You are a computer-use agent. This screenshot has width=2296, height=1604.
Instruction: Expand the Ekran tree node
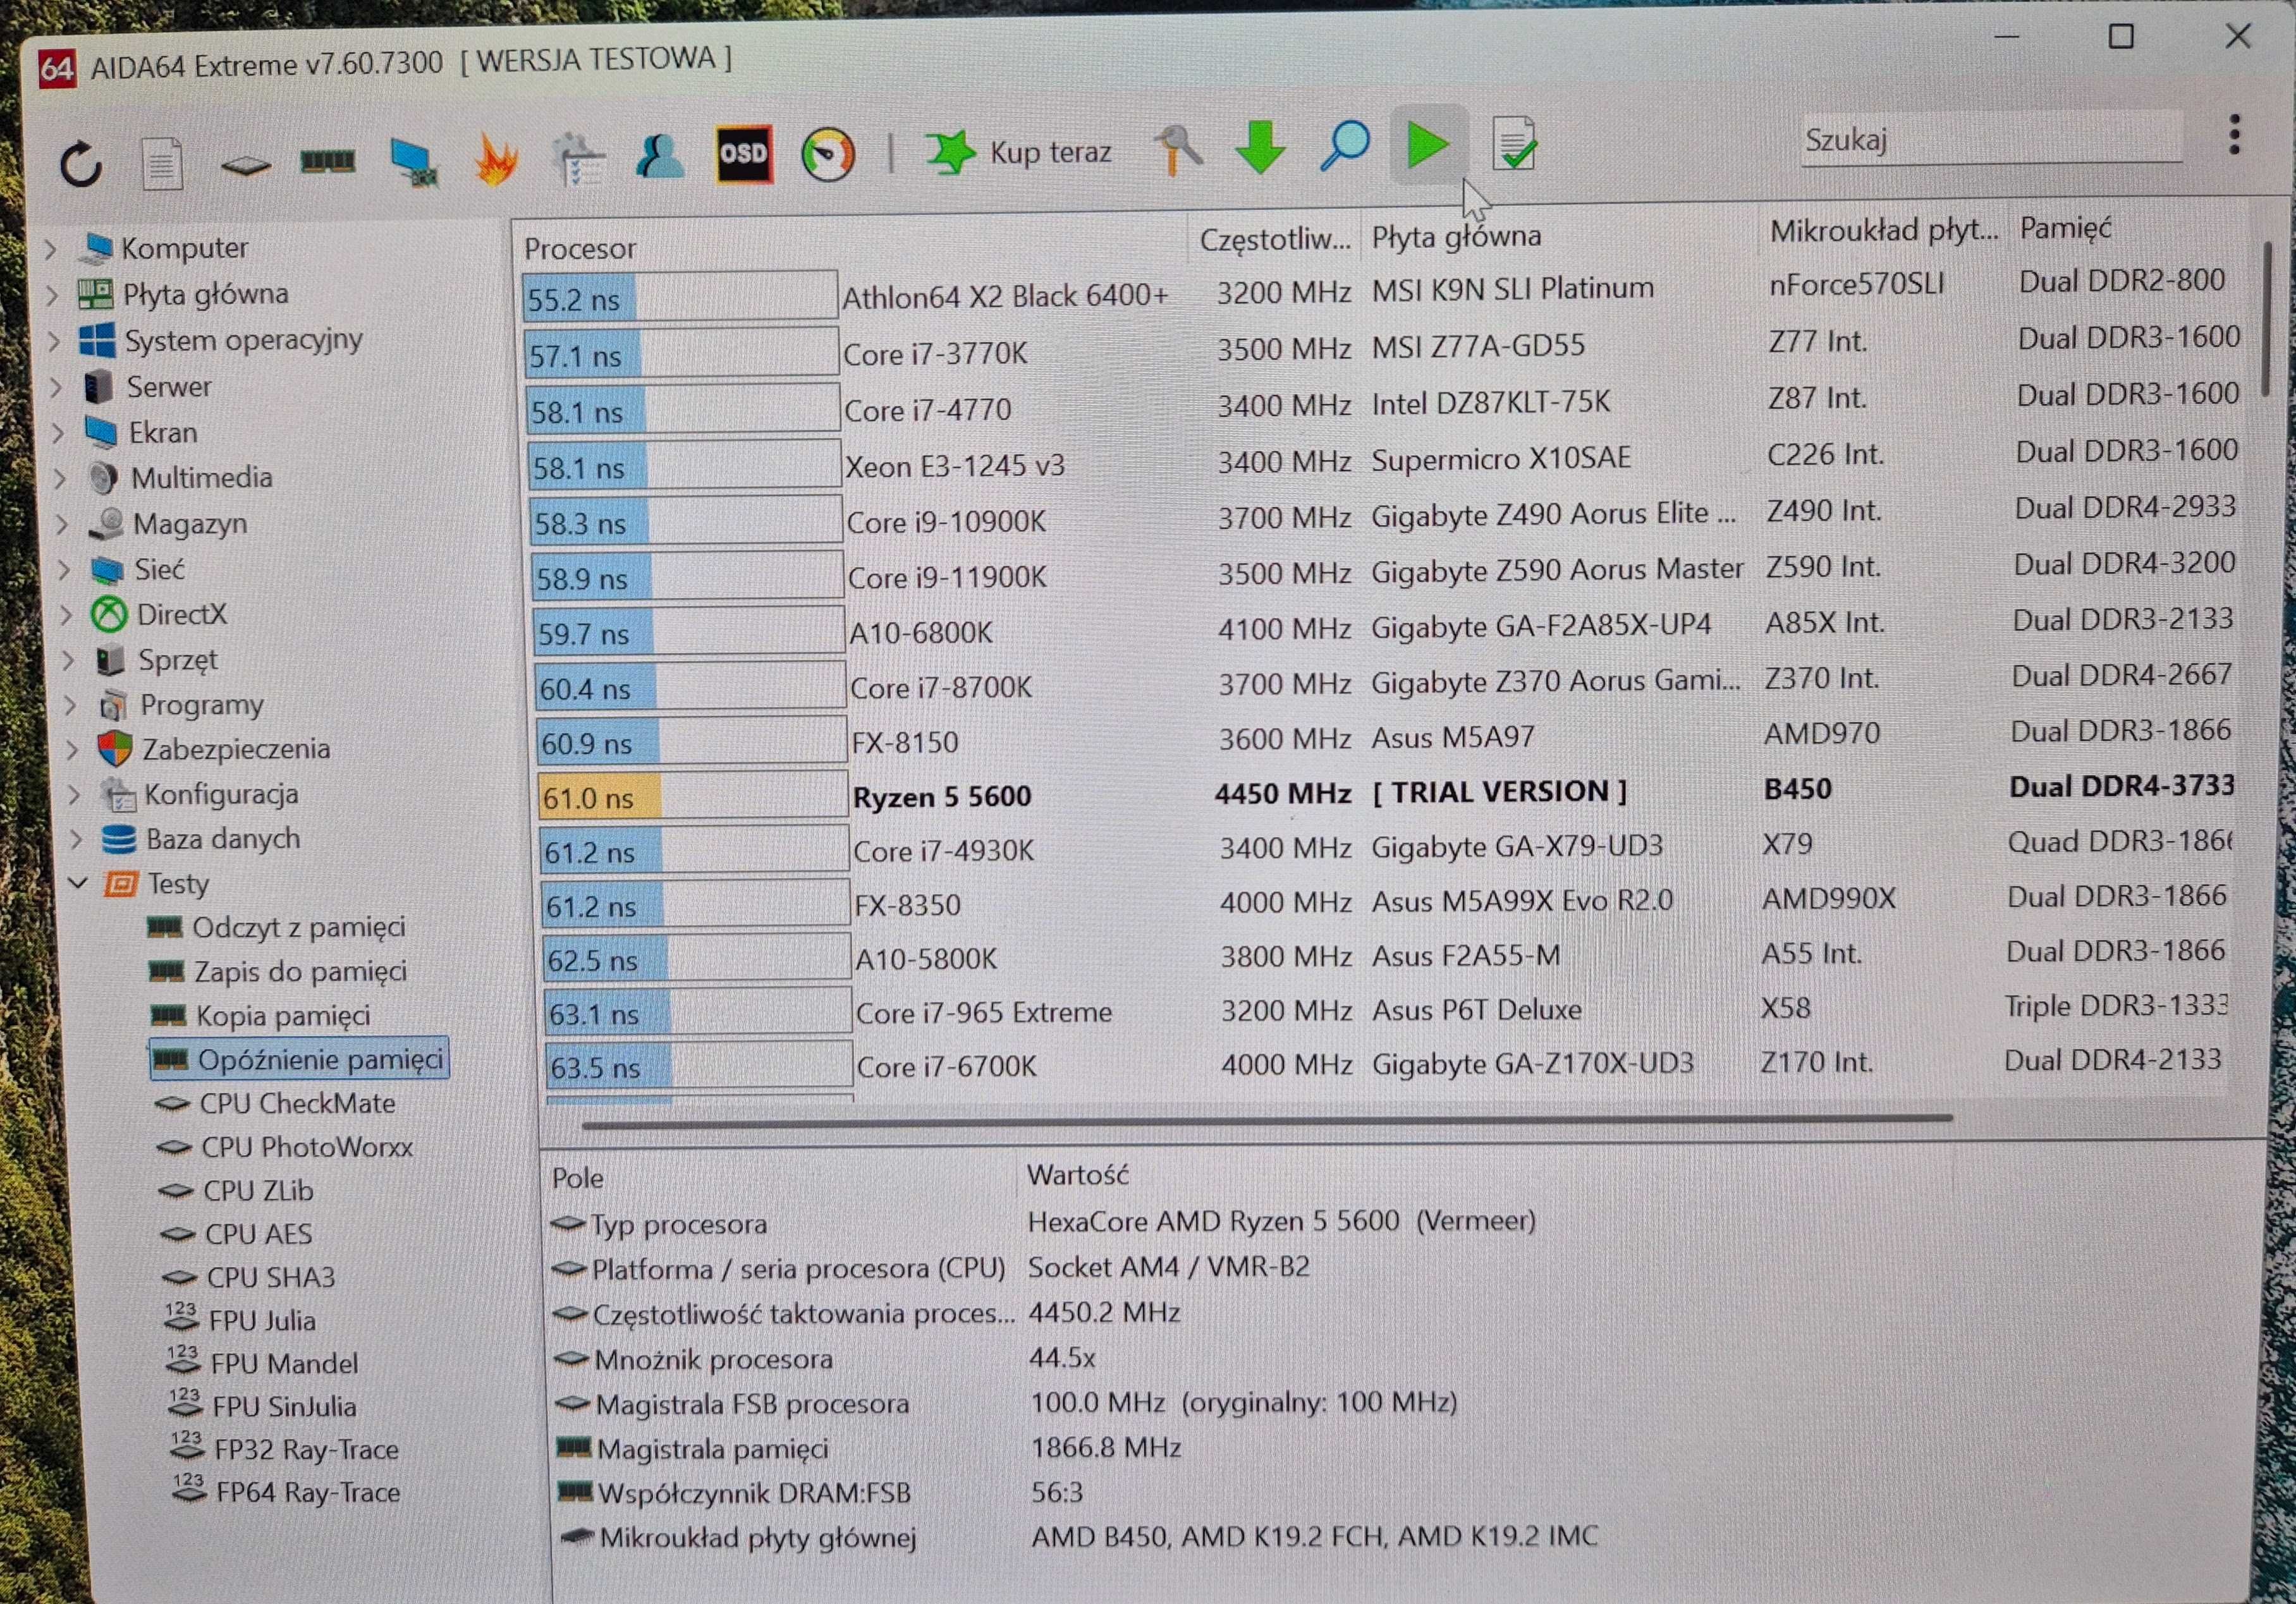pyautogui.click(x=59, y=433)
